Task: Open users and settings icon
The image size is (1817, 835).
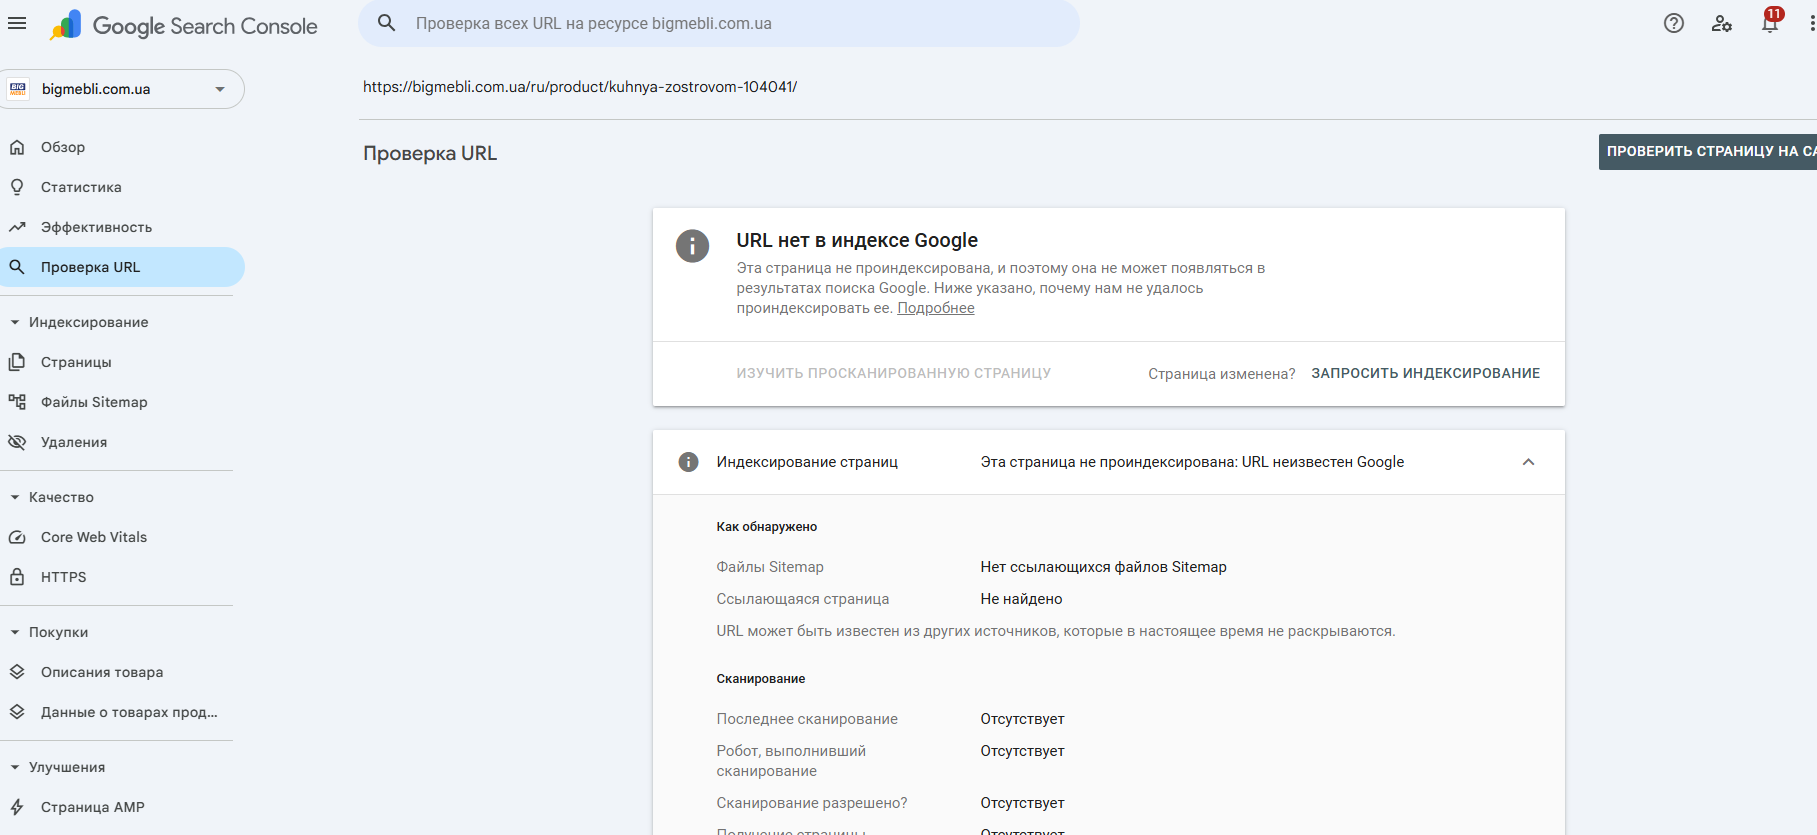Action: pos(1722,23)
